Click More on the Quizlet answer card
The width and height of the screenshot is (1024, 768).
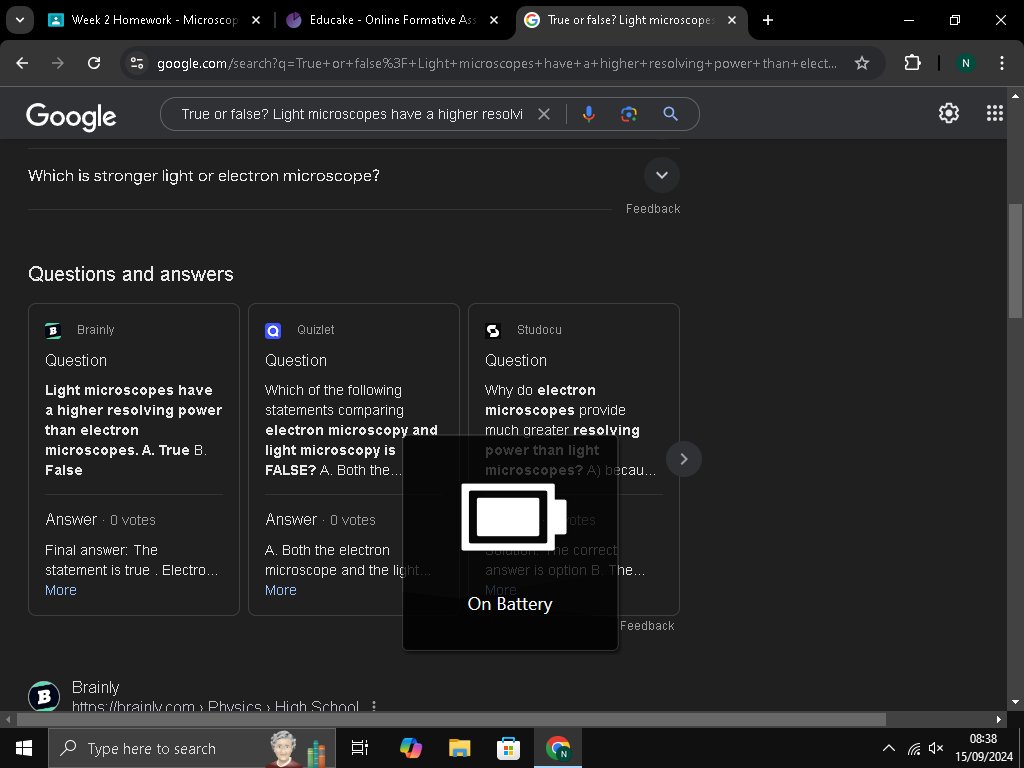pos(281,590)
